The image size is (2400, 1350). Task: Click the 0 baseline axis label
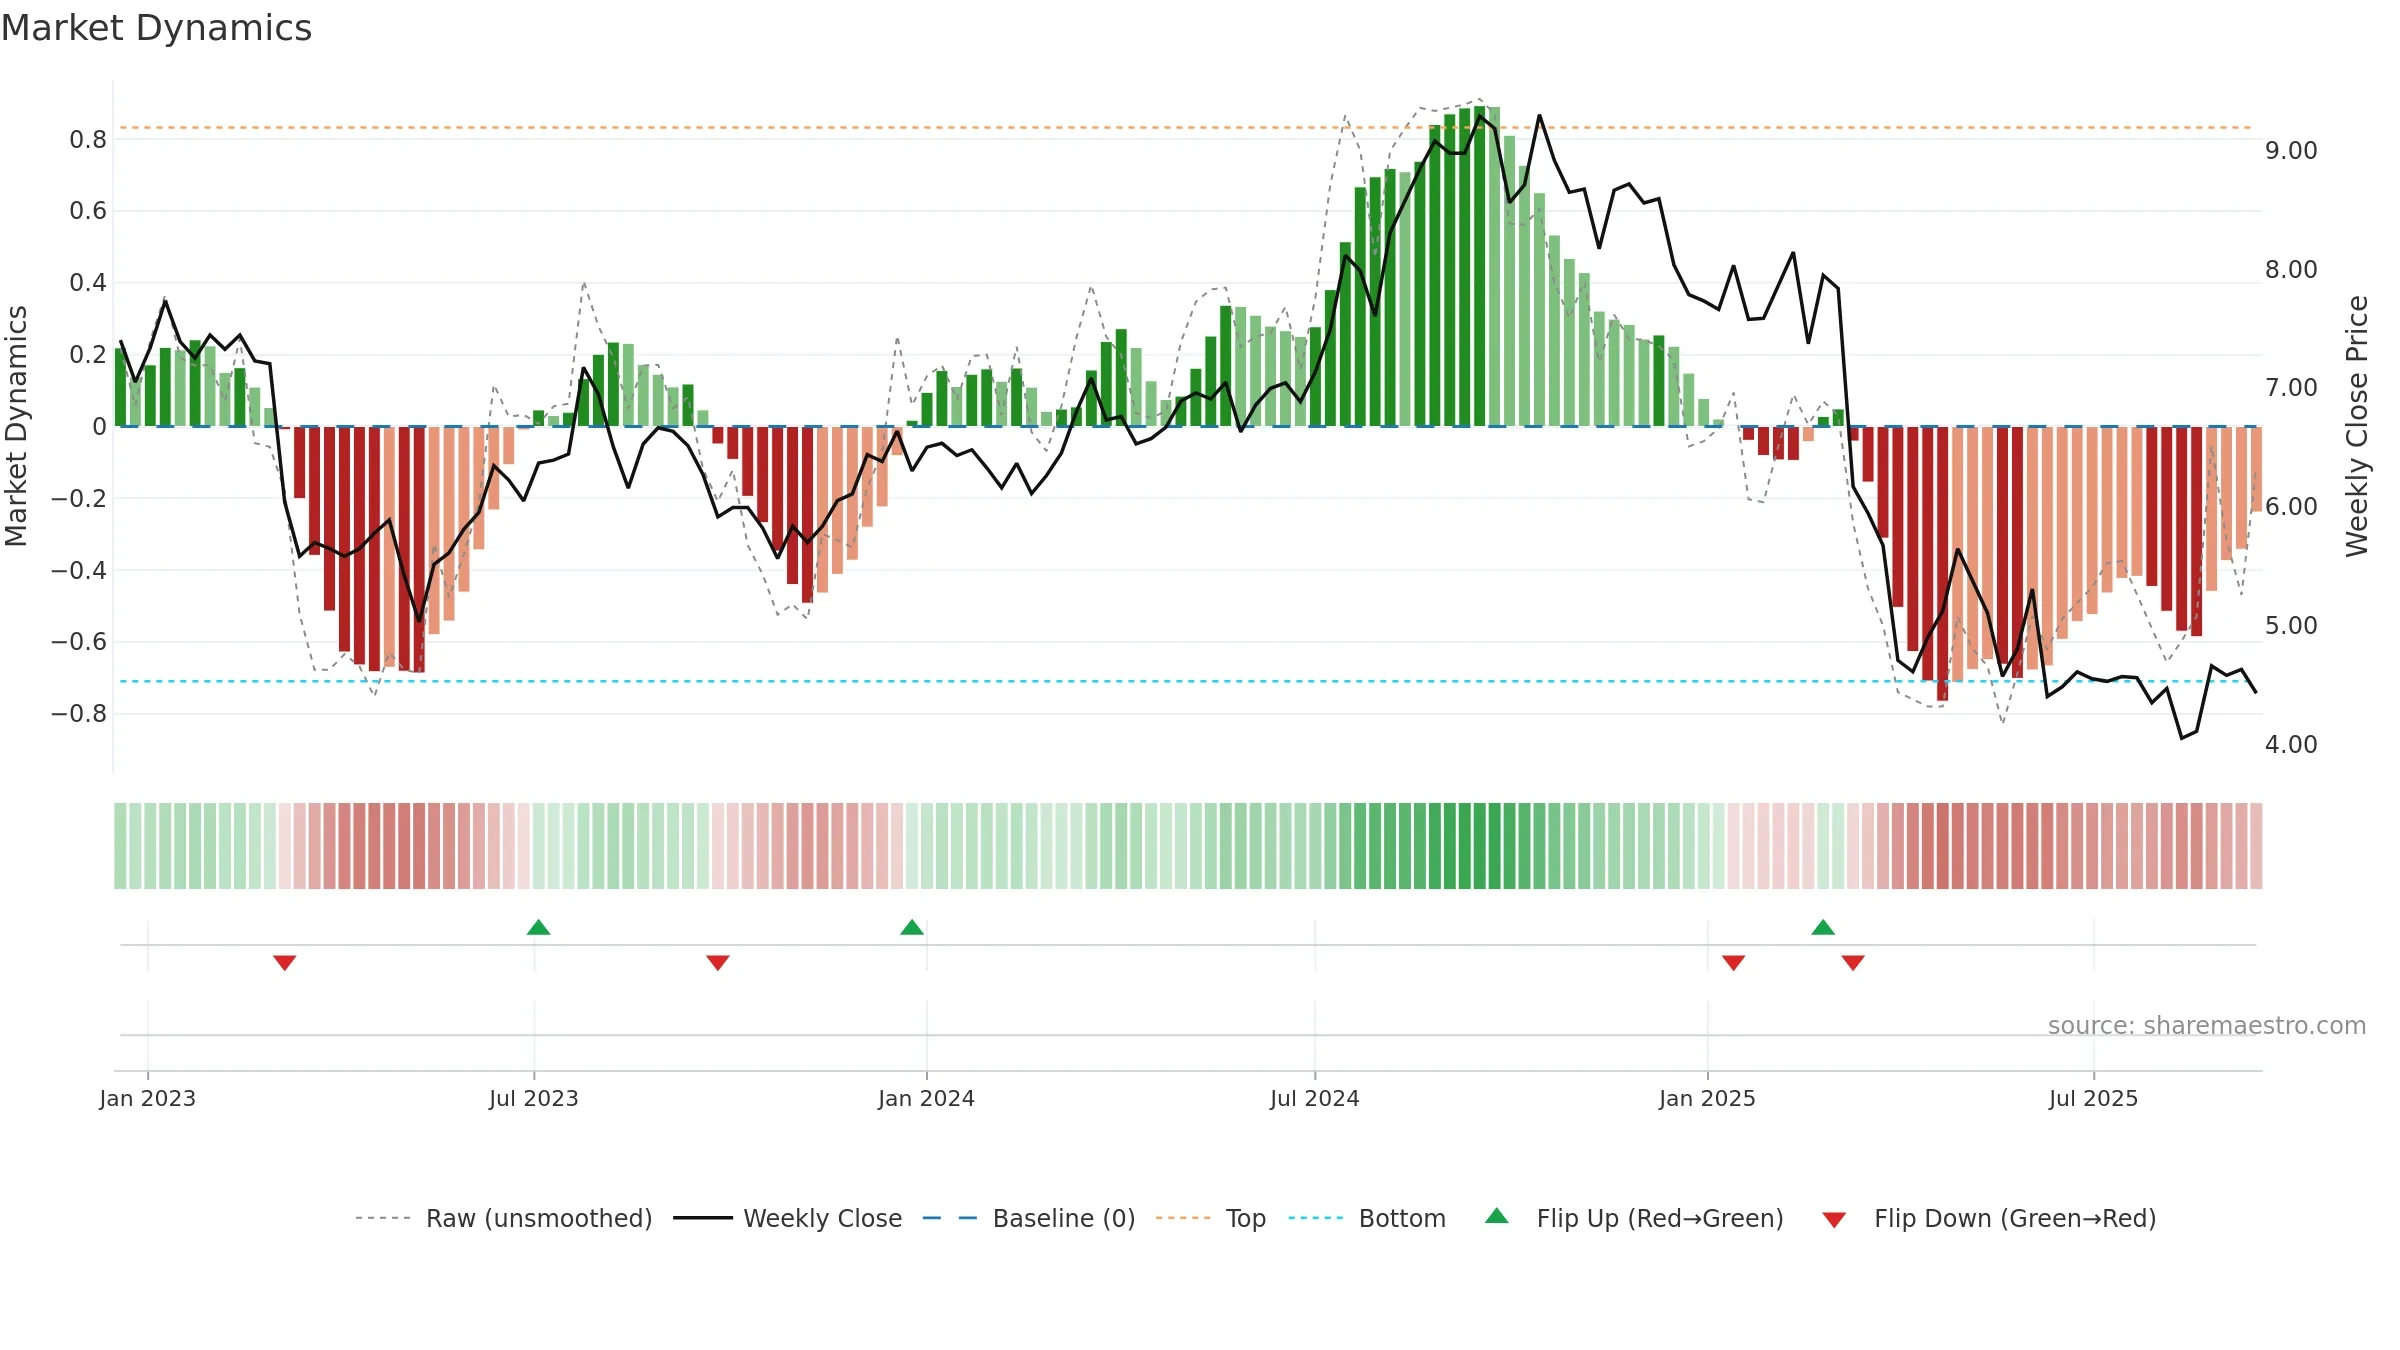pos(99,427)
